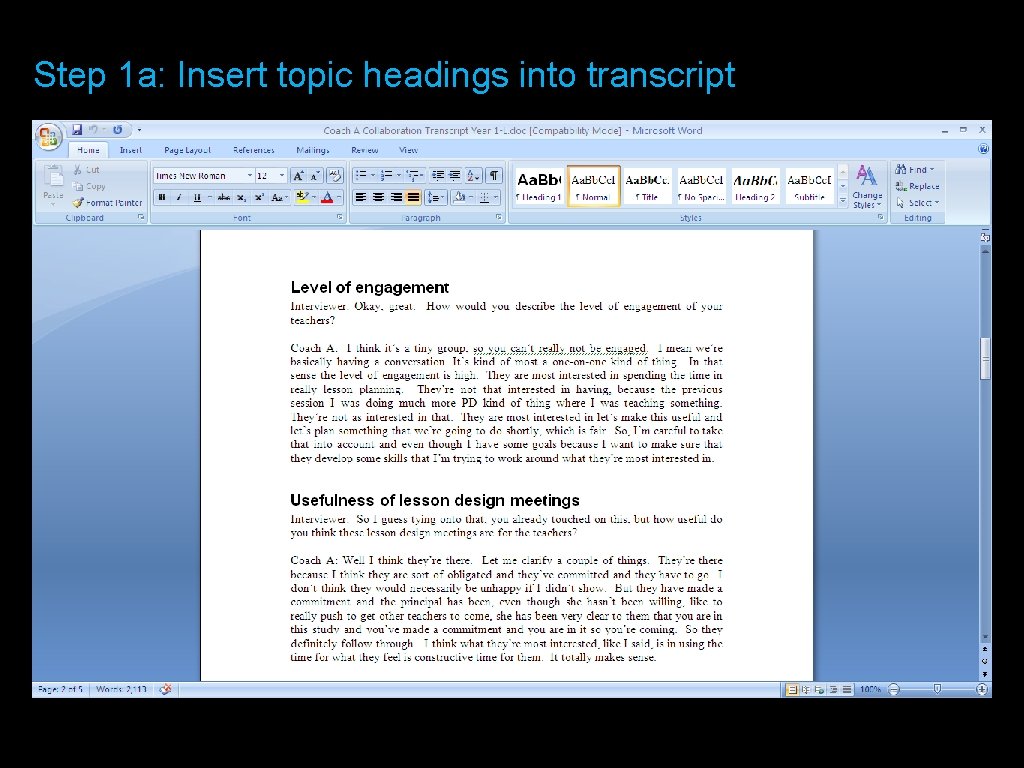1024x768 pixels.
Task: Align text left
Action: coord(360,197)
